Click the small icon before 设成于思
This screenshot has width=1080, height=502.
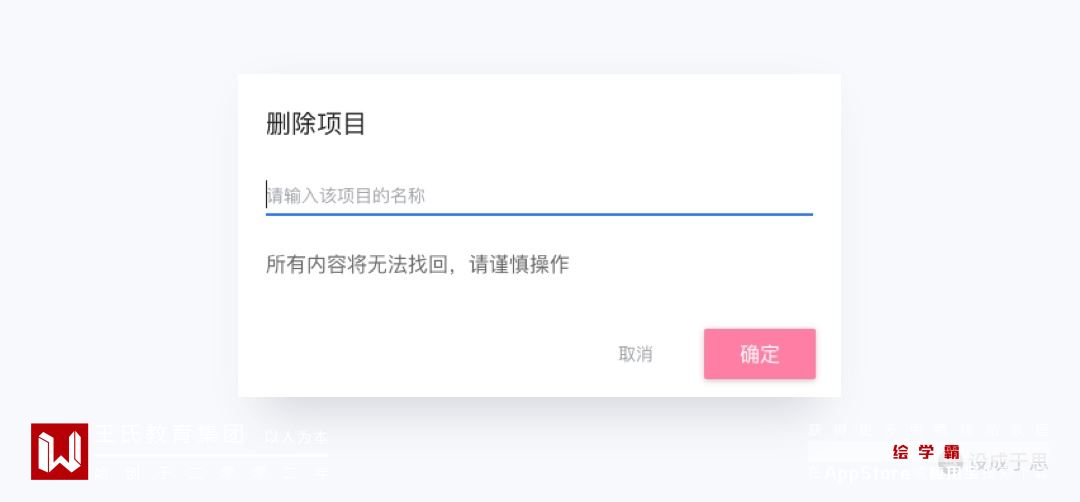tap(949, 463)
